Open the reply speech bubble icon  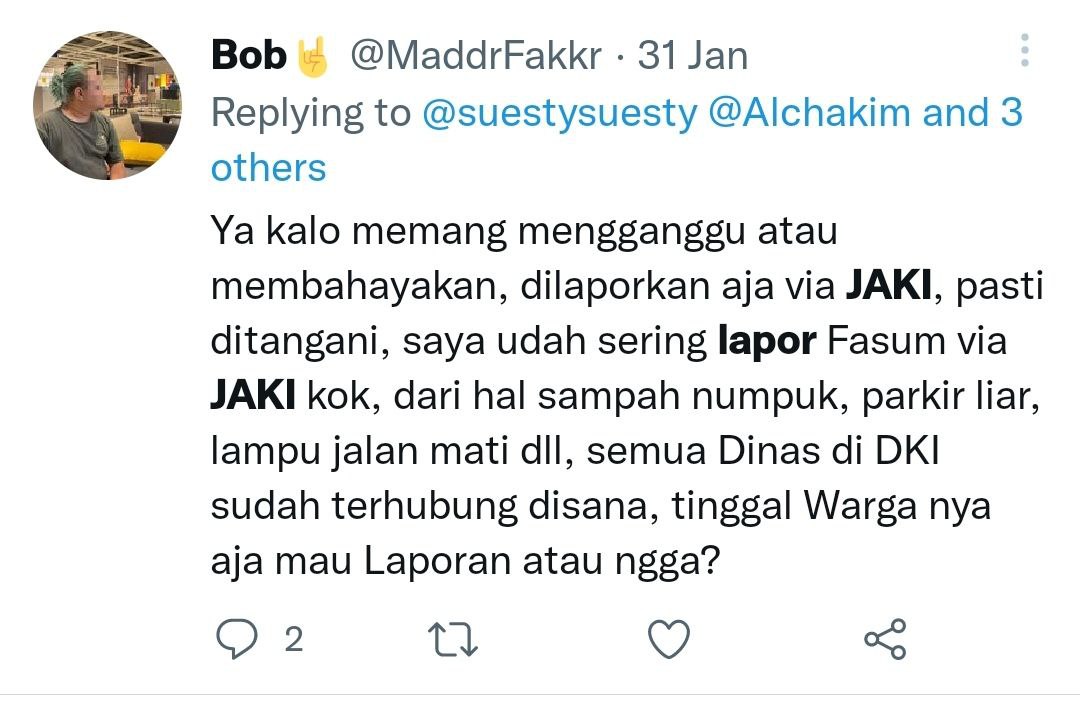click(x=237, y=639)
